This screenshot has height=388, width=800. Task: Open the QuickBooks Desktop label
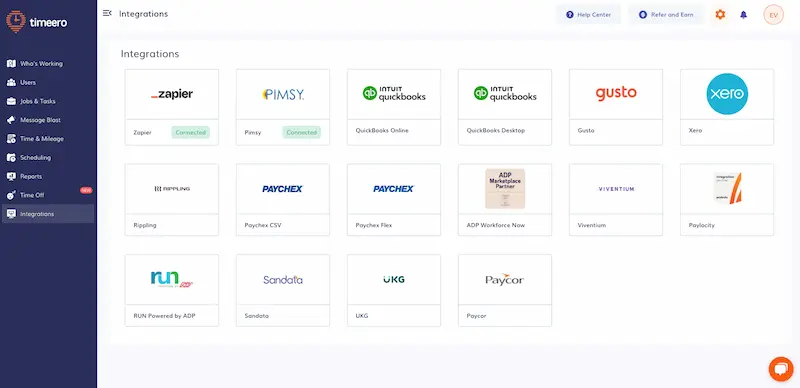pyautogui.click(x=495, y=131)
